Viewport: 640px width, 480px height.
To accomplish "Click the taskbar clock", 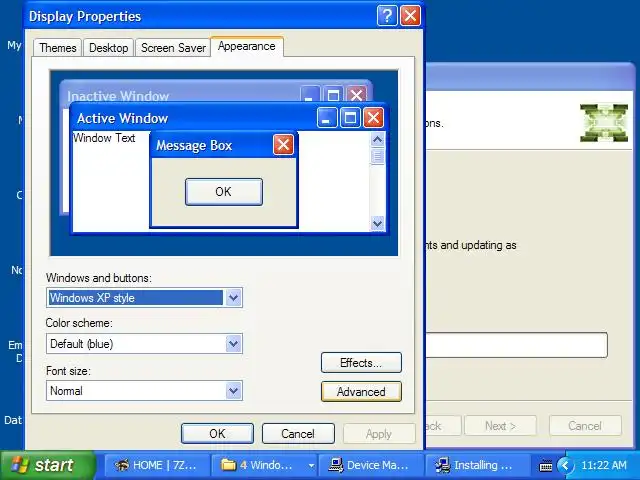I will [x=604, y=465].
